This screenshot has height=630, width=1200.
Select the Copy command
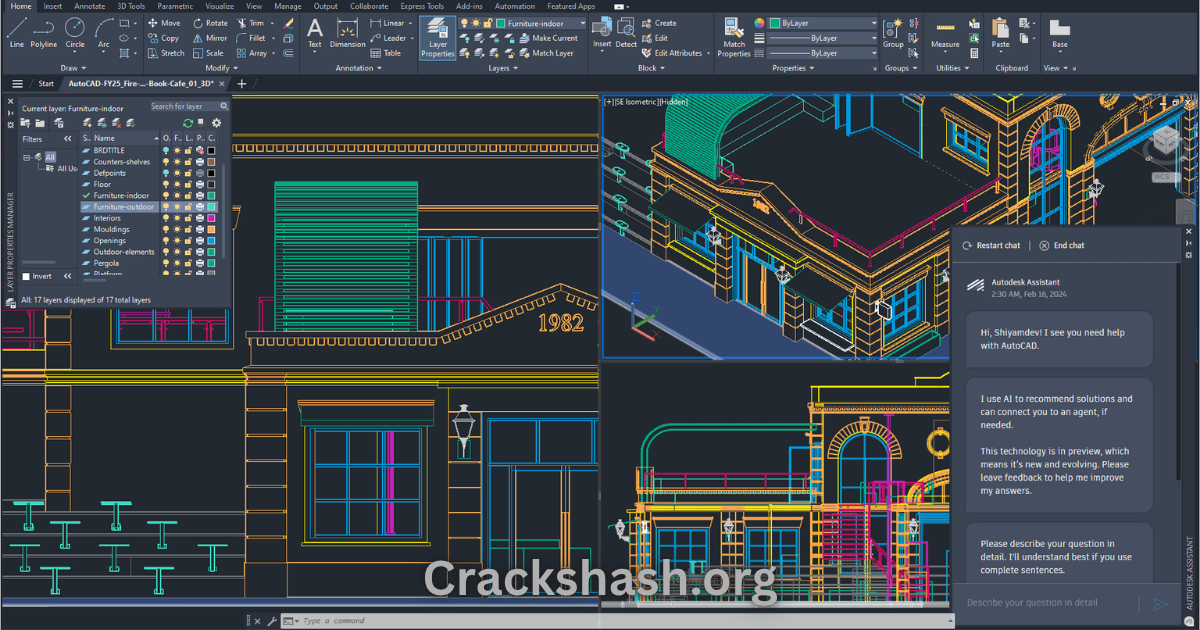[x=163, y=38]
